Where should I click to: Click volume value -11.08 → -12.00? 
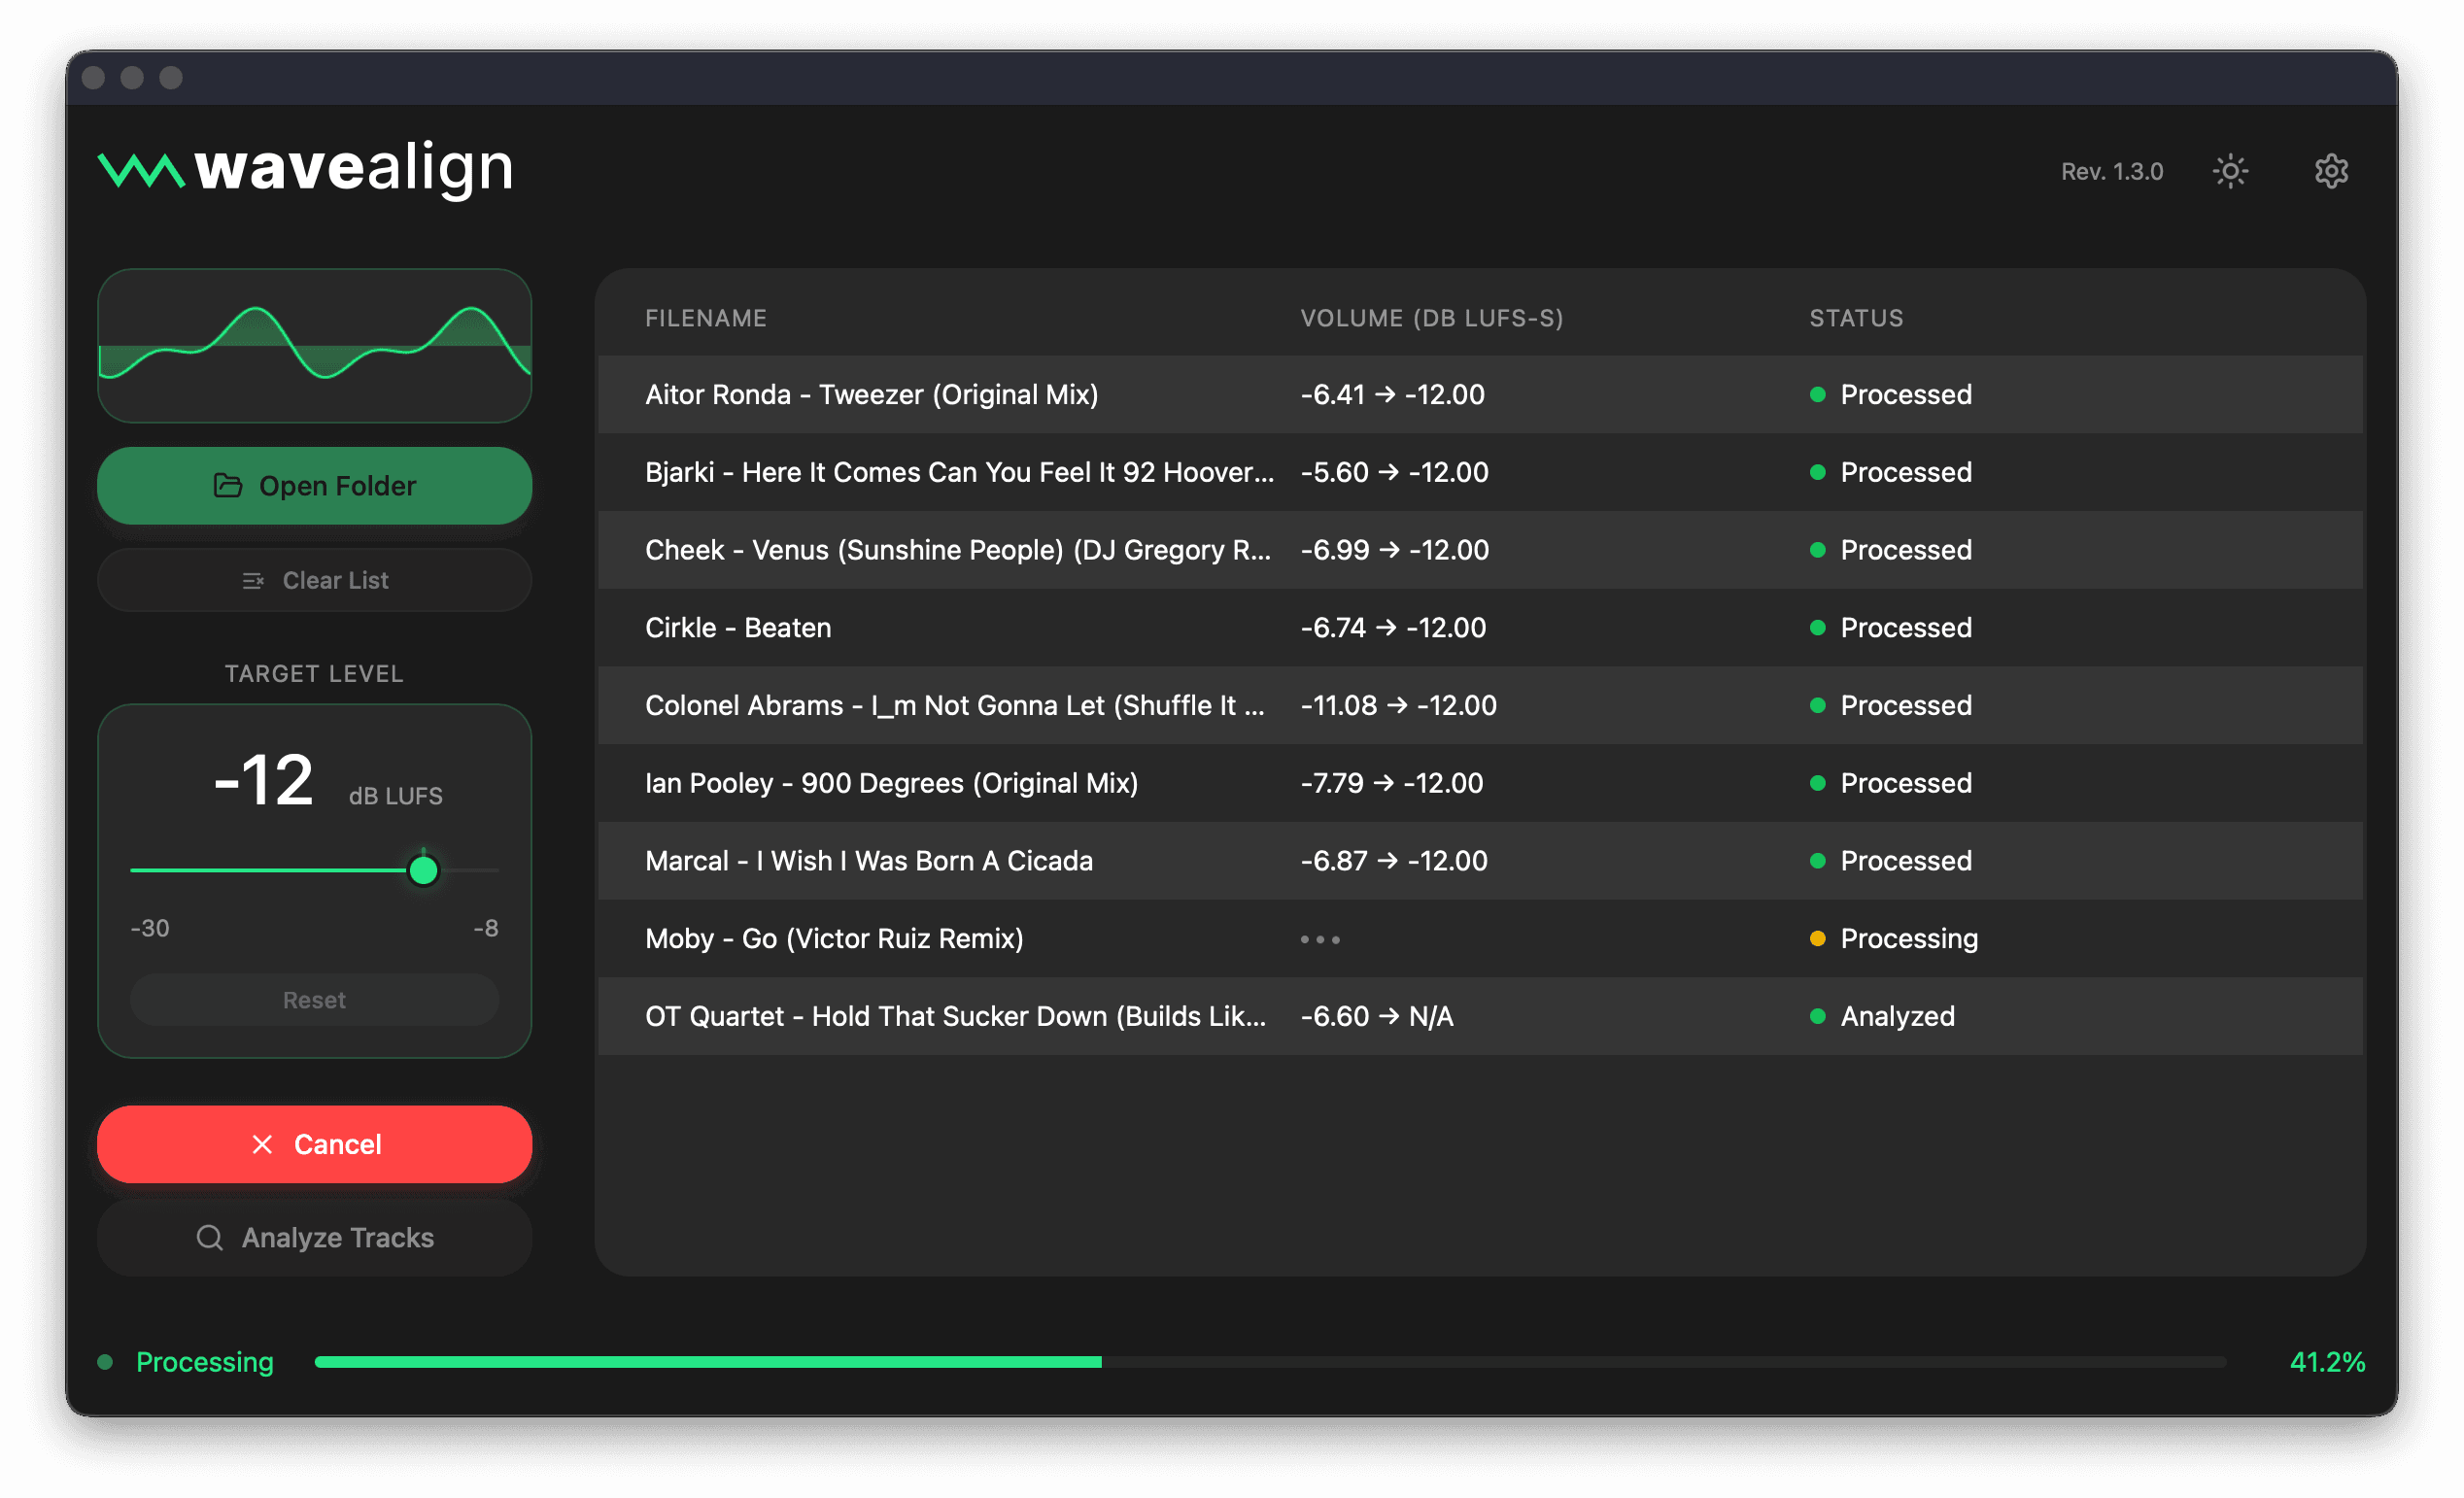click(1398, 705)
